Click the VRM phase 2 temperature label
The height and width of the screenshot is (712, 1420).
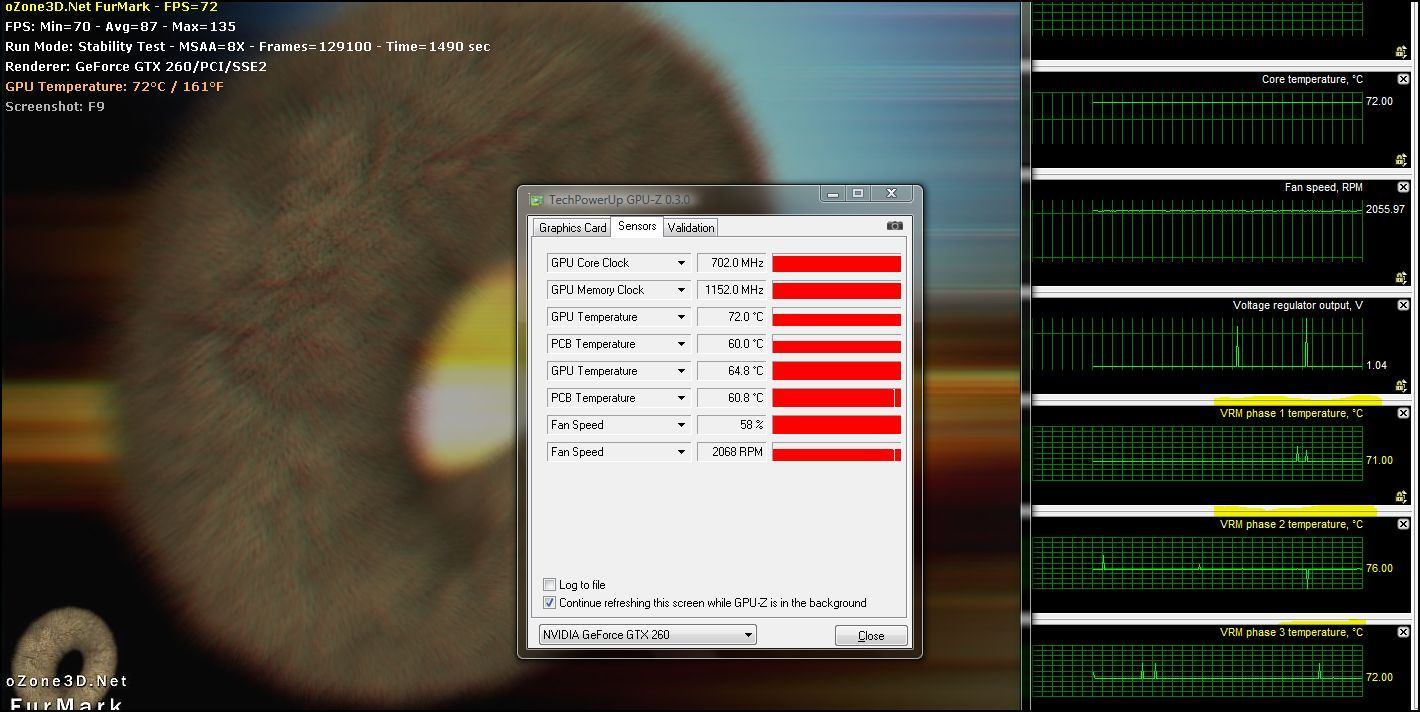pyautogui.click(x=1291, y=524)
